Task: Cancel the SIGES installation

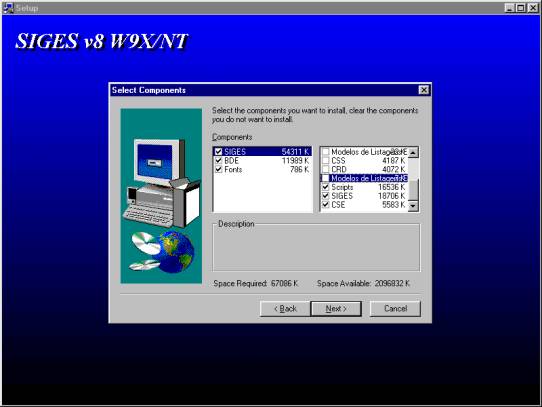Action: point(395,308)
